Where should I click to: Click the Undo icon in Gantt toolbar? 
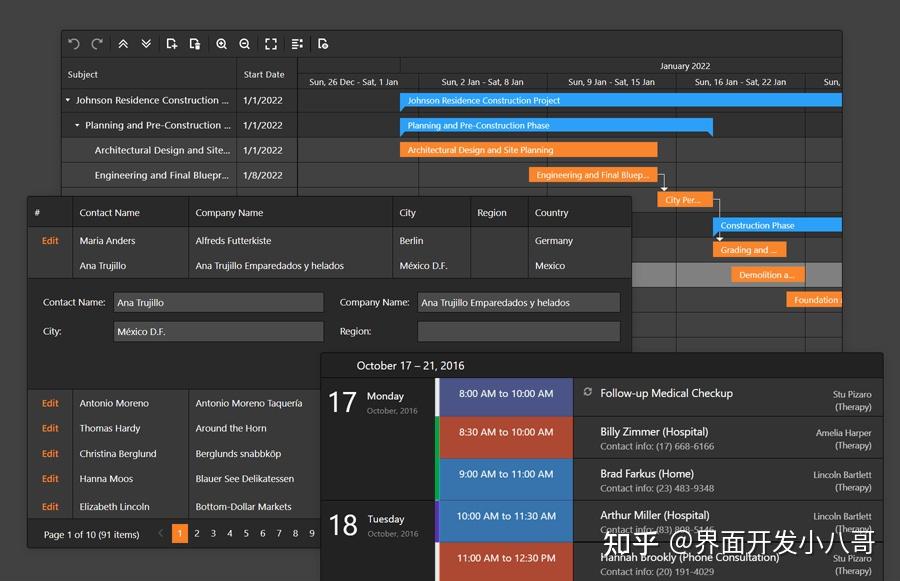point(73,44)
